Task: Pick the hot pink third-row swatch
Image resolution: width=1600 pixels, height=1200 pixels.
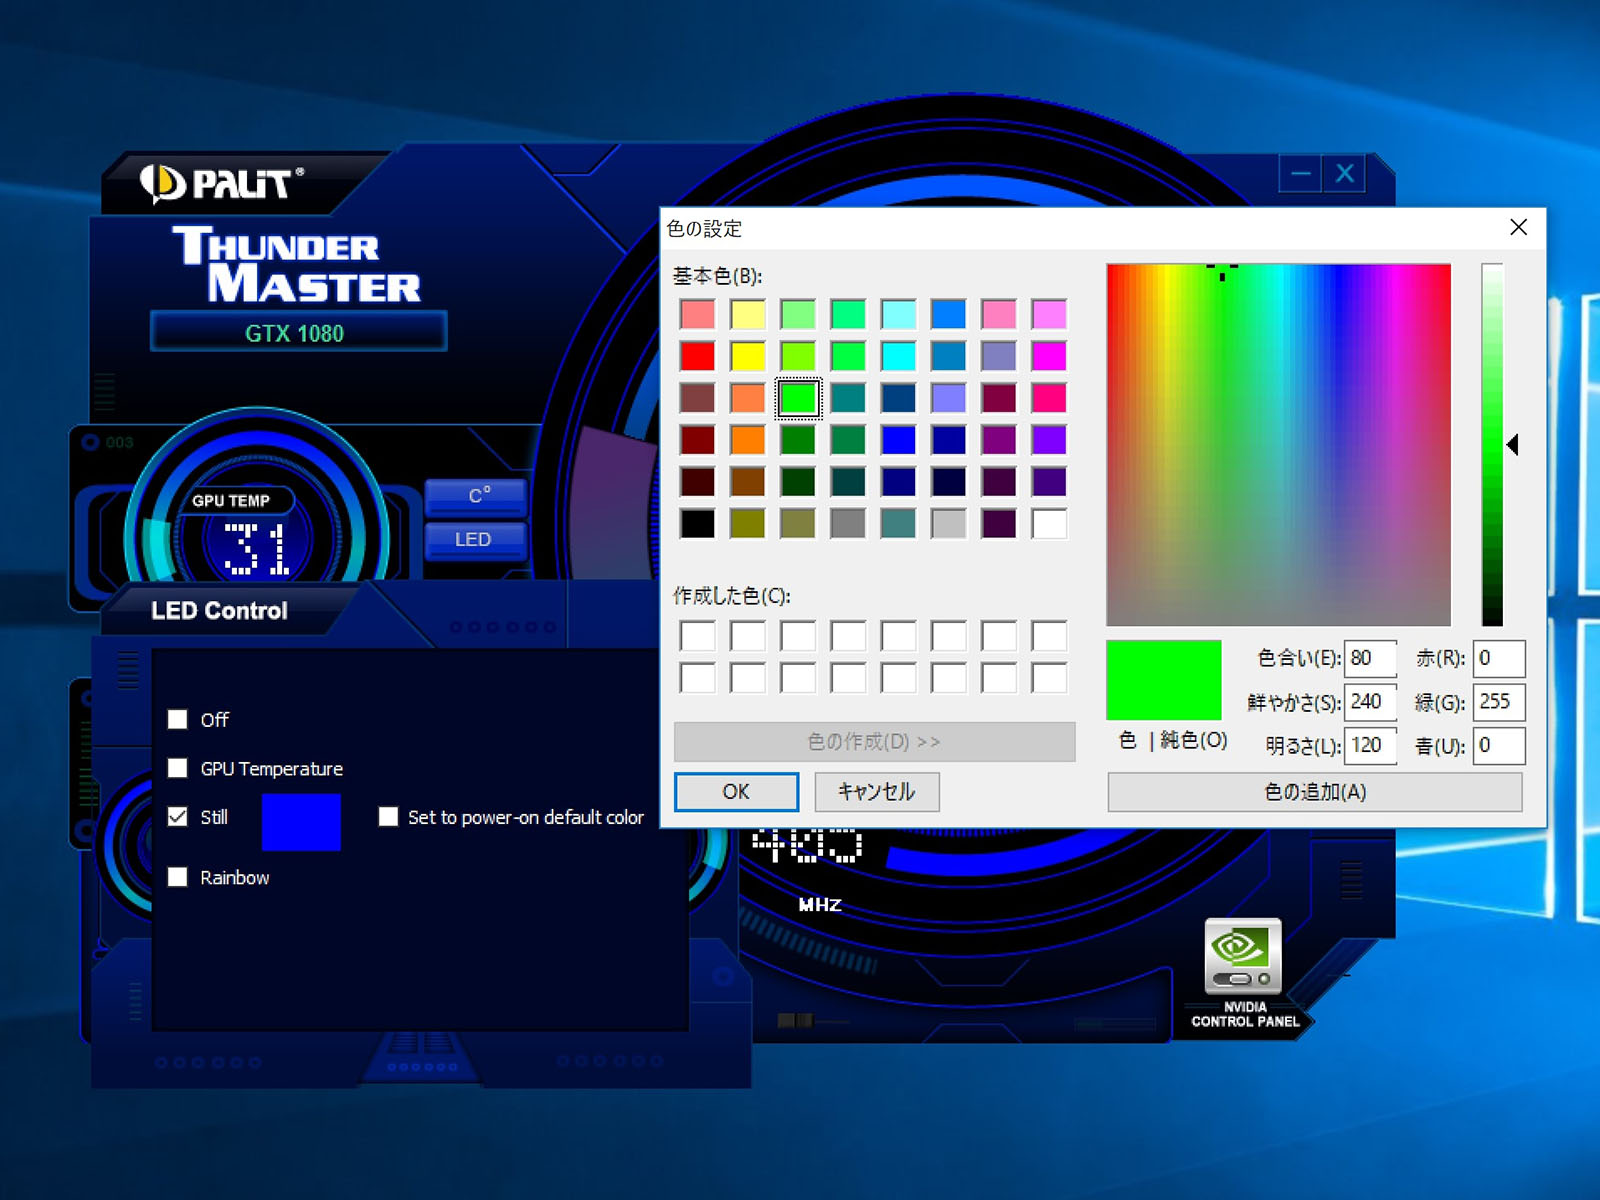Action: pos(1049,398)
